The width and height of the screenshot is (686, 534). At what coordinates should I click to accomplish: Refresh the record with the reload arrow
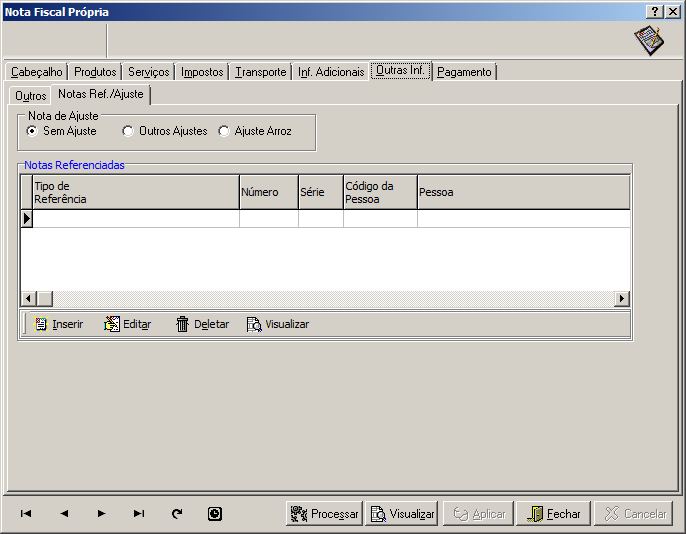point(177,514)
